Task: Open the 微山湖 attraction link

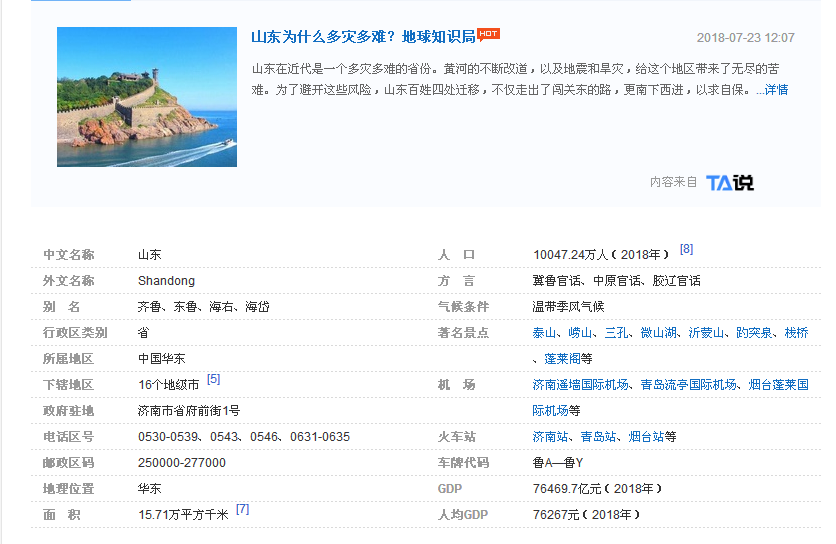Action: tap(658, 333)
